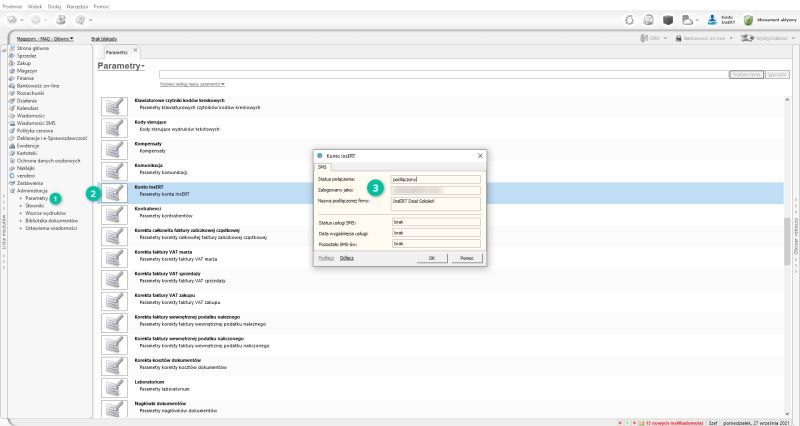
Task: Click the Wiadomości SMS icon in sidebar
Action: click(x=12, y=123)
